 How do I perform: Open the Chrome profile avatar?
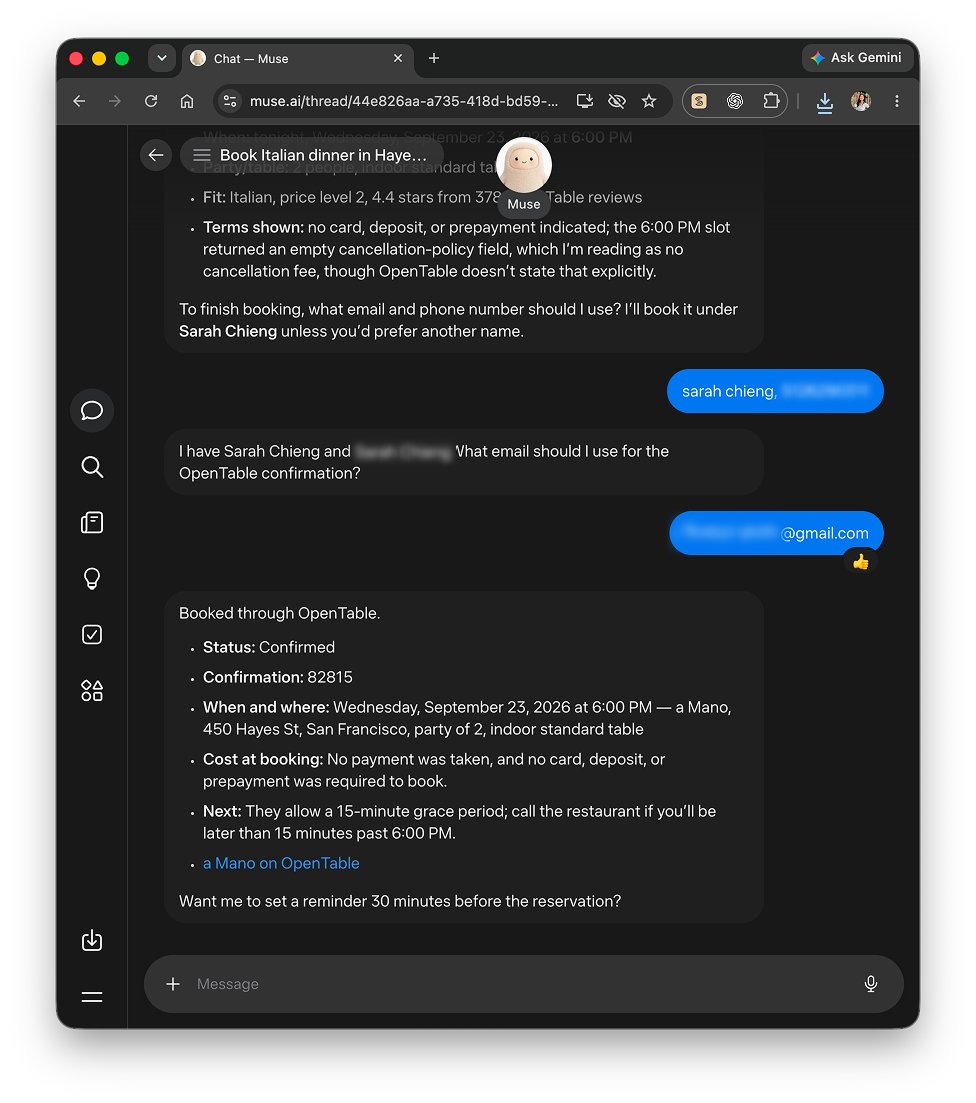861,101
